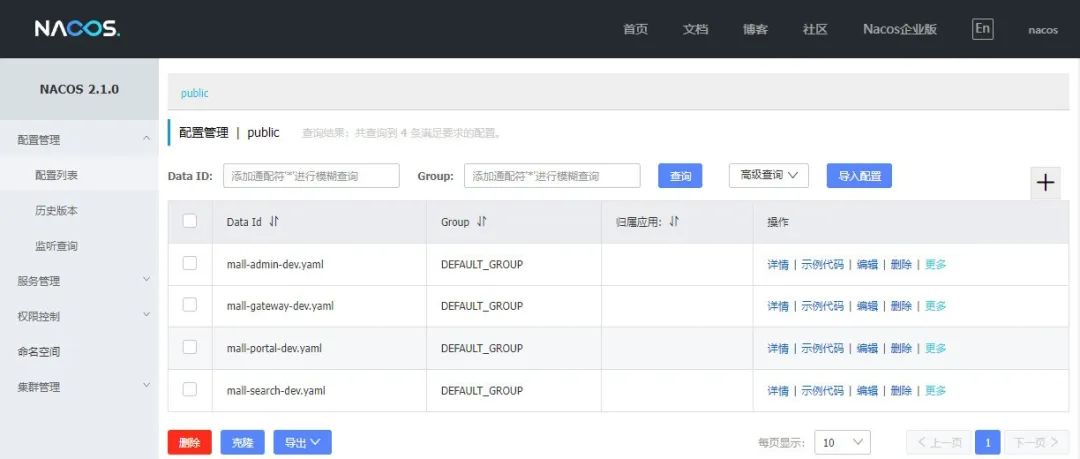1080x459 pixels.
Task: Click 编辑 for mall-search-dev.yaml
Action: [867, 391]
